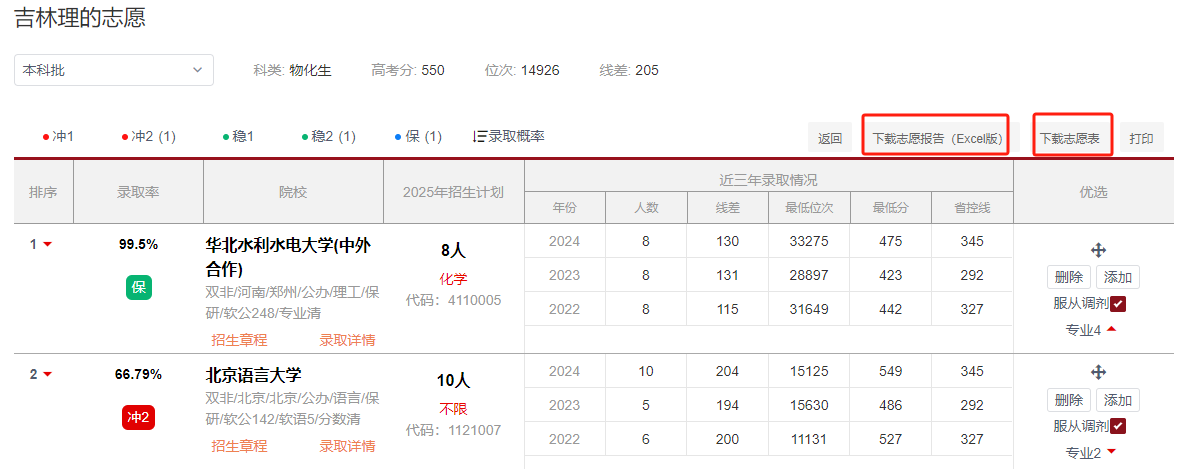Expand the 专业2 majors list

tap(1111, 452)
